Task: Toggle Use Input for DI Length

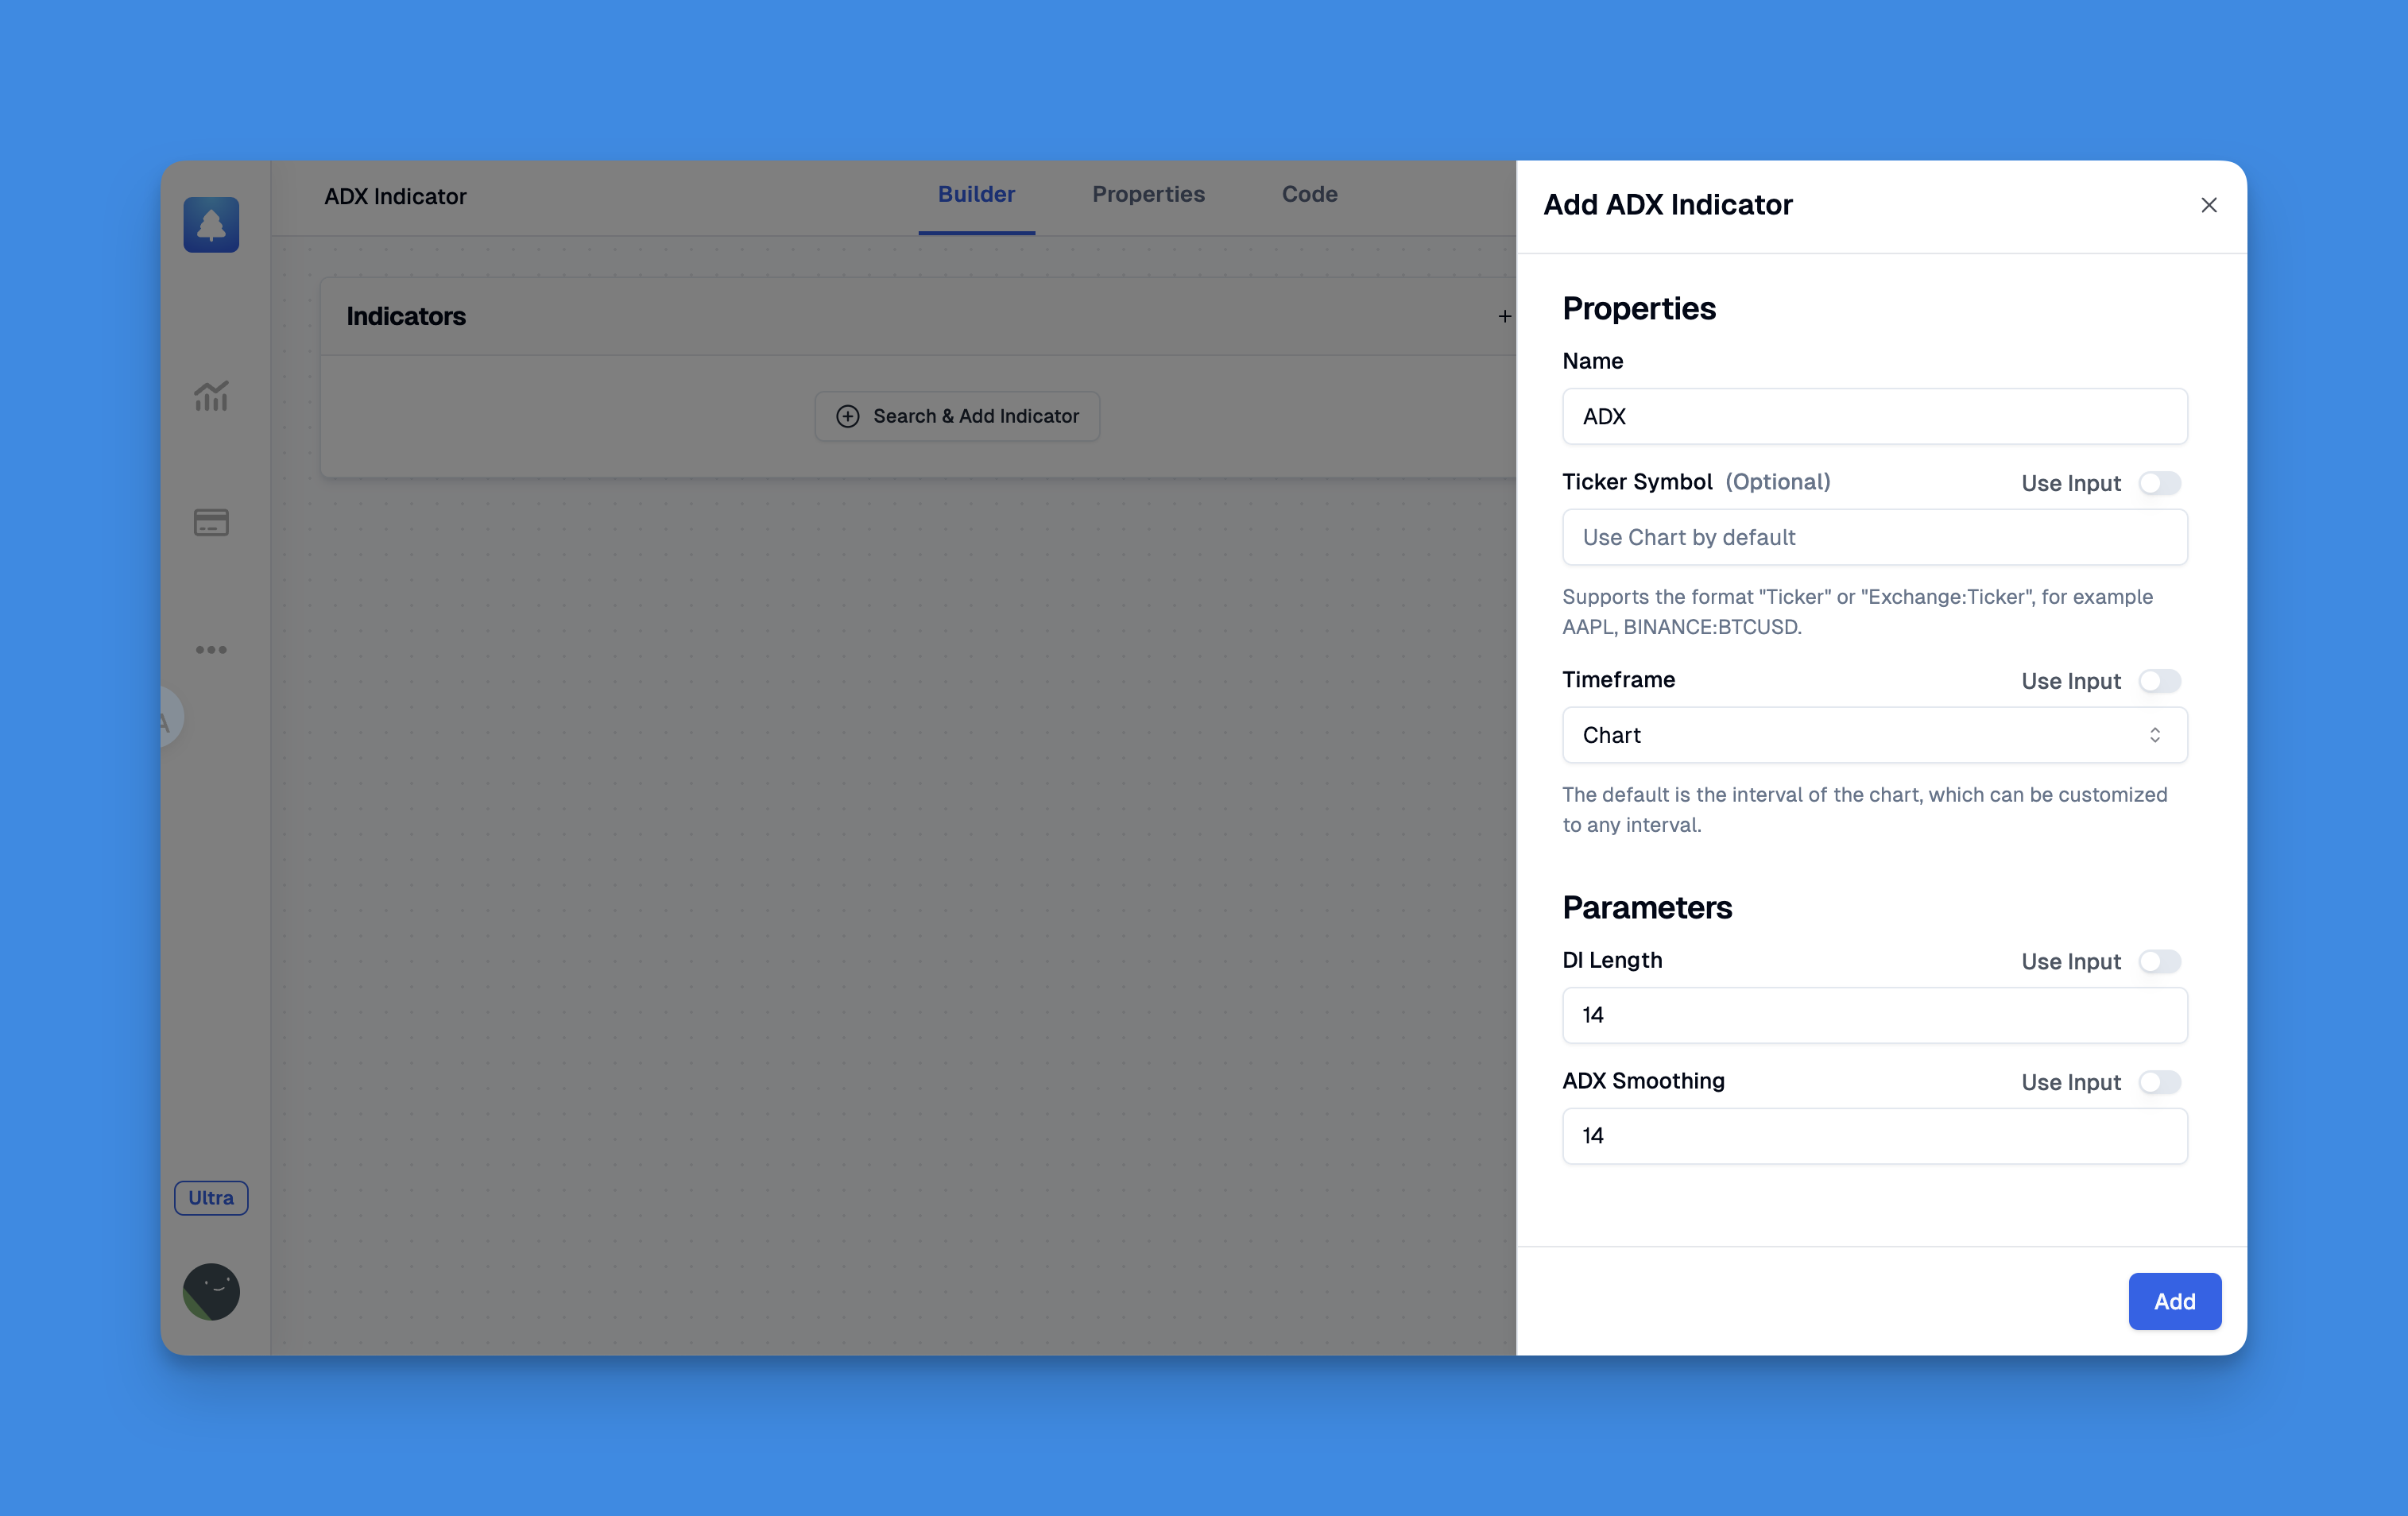Action: coord(2160,961)
